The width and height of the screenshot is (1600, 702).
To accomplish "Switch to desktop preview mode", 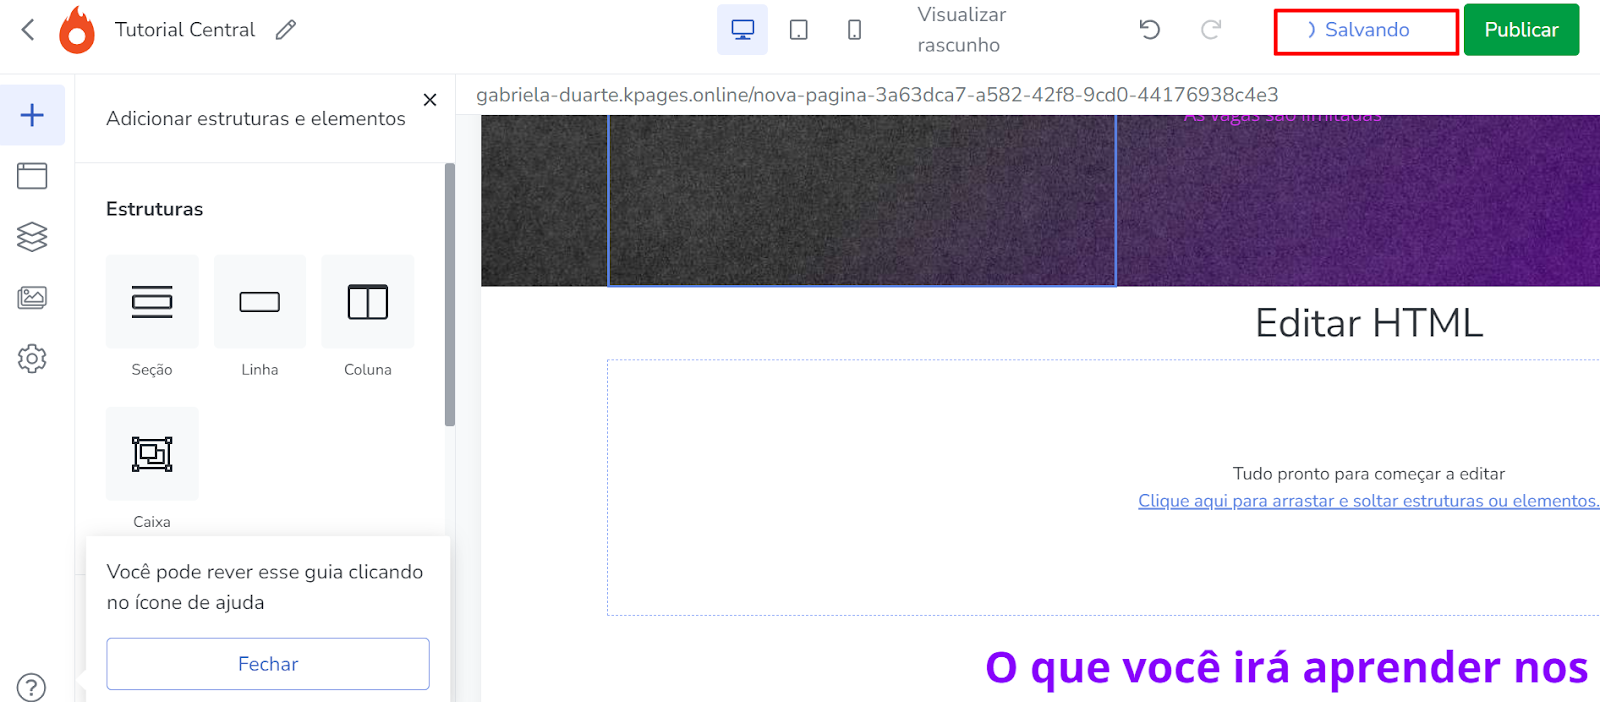I will [x=742, y=30].
